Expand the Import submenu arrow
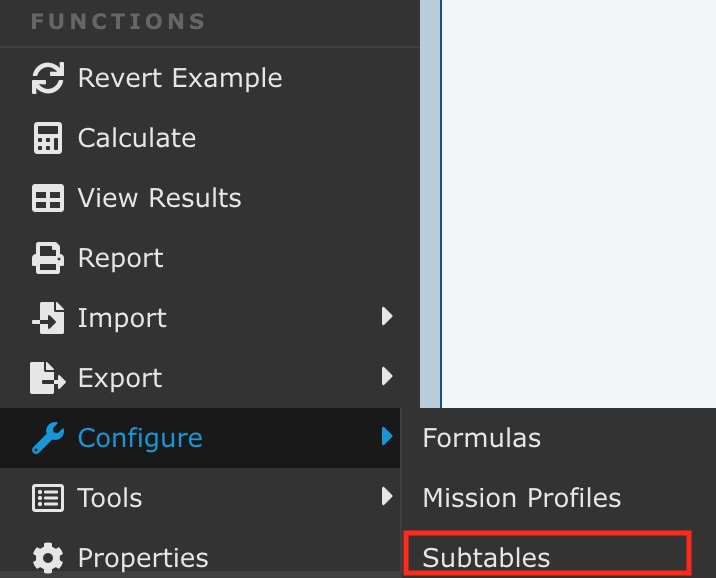 tap(388, 318)
